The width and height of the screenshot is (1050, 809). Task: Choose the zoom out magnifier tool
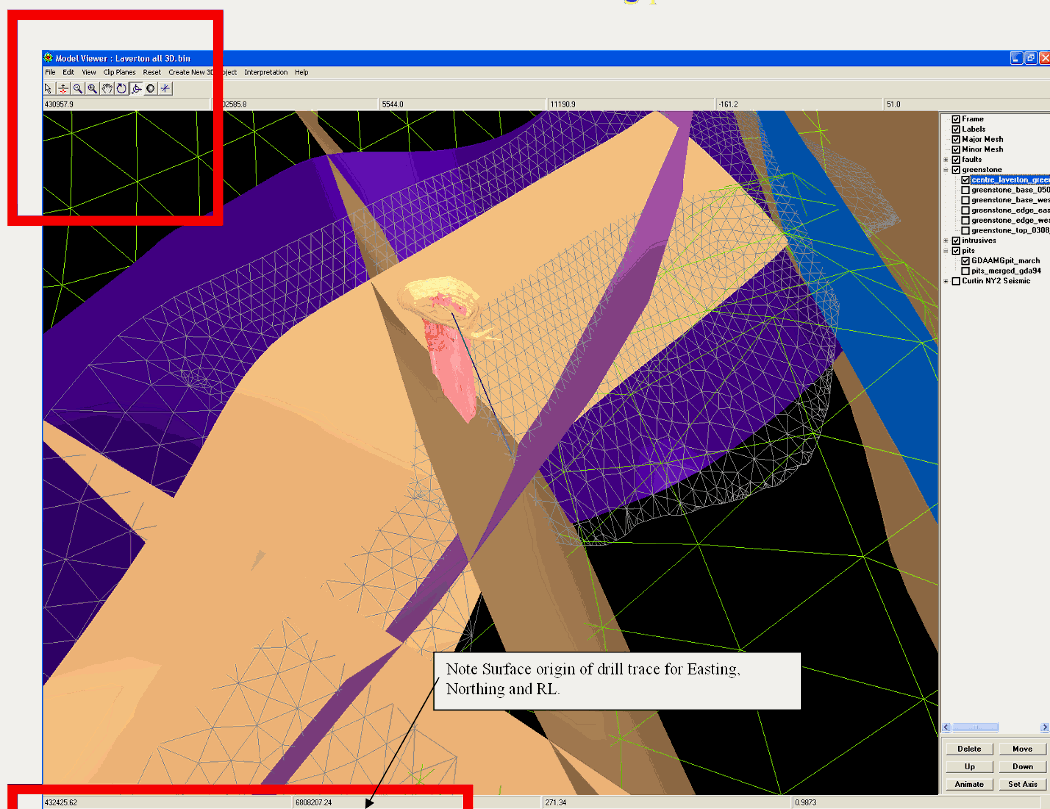[77, 88]
